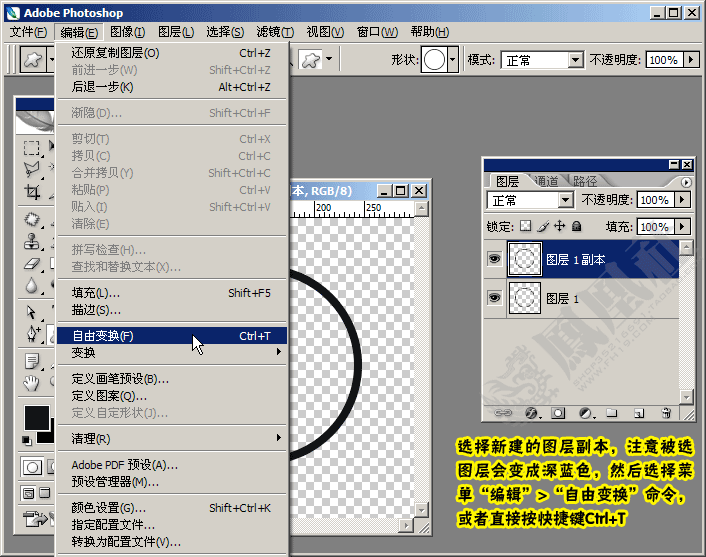Open options bar 不透明度 slider arrow
This screenshot has height=557, width=706.
(x=692, y=59)
